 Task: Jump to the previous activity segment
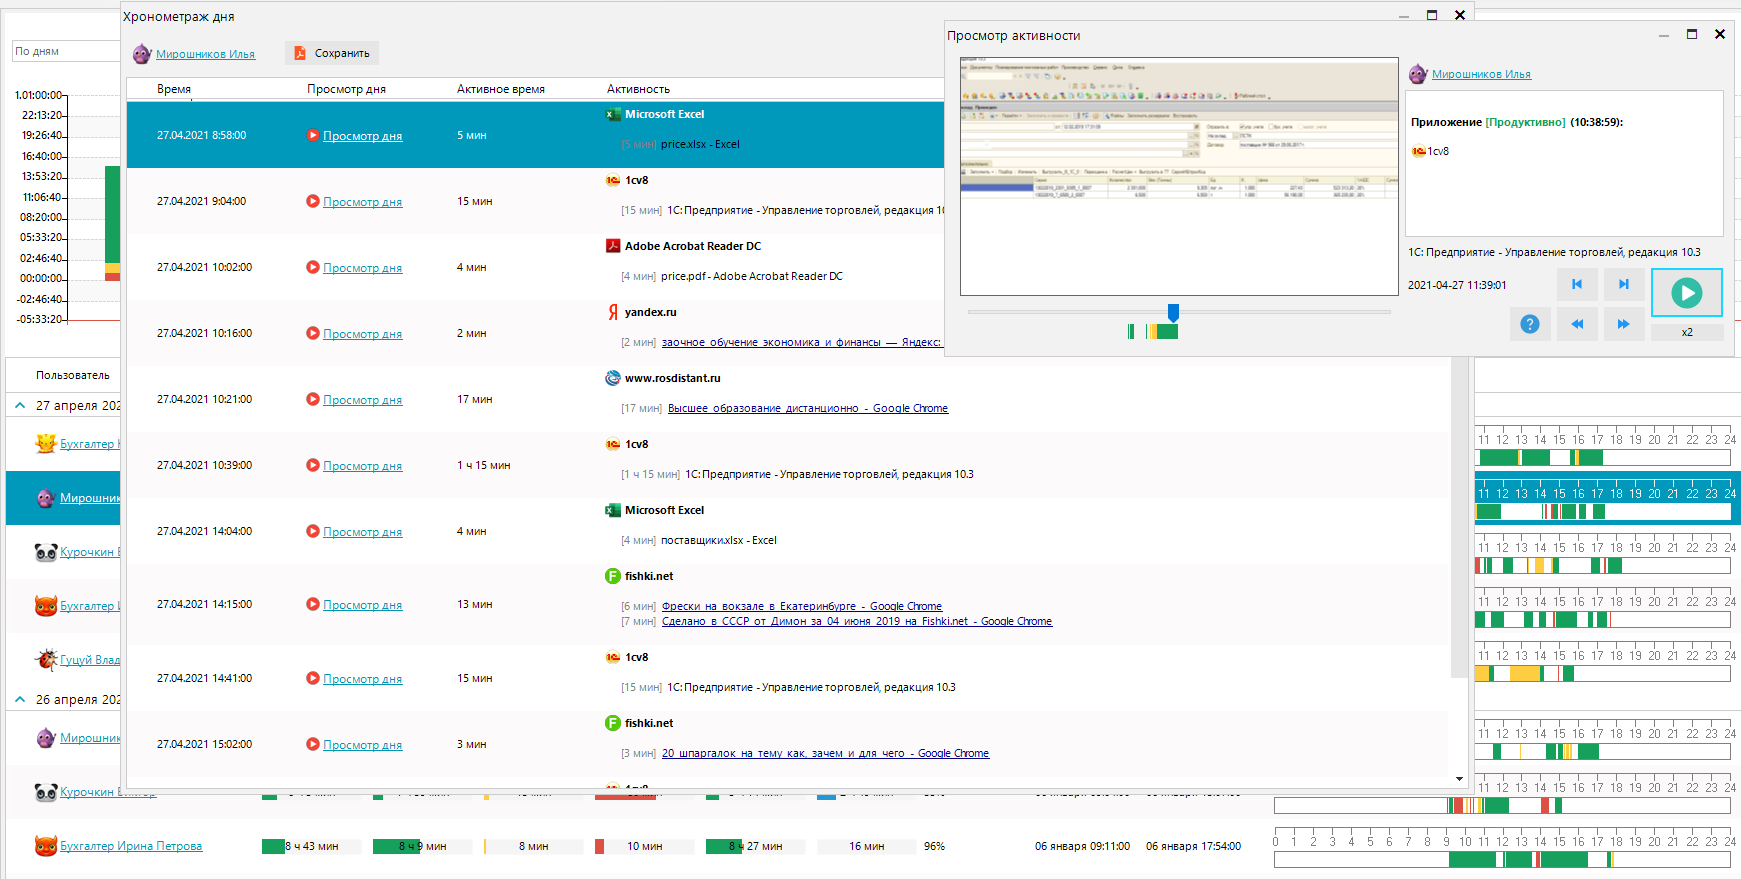click(1577, 285)
